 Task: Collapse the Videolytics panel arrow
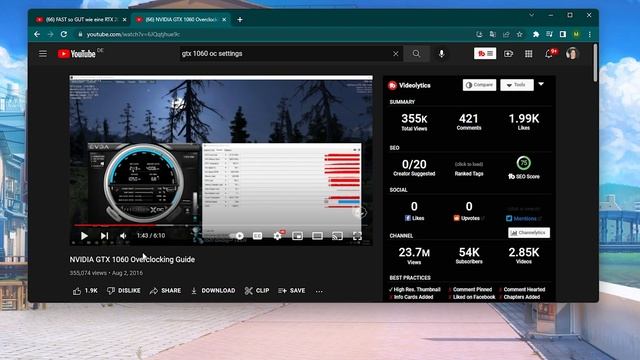tap(541, 84)
